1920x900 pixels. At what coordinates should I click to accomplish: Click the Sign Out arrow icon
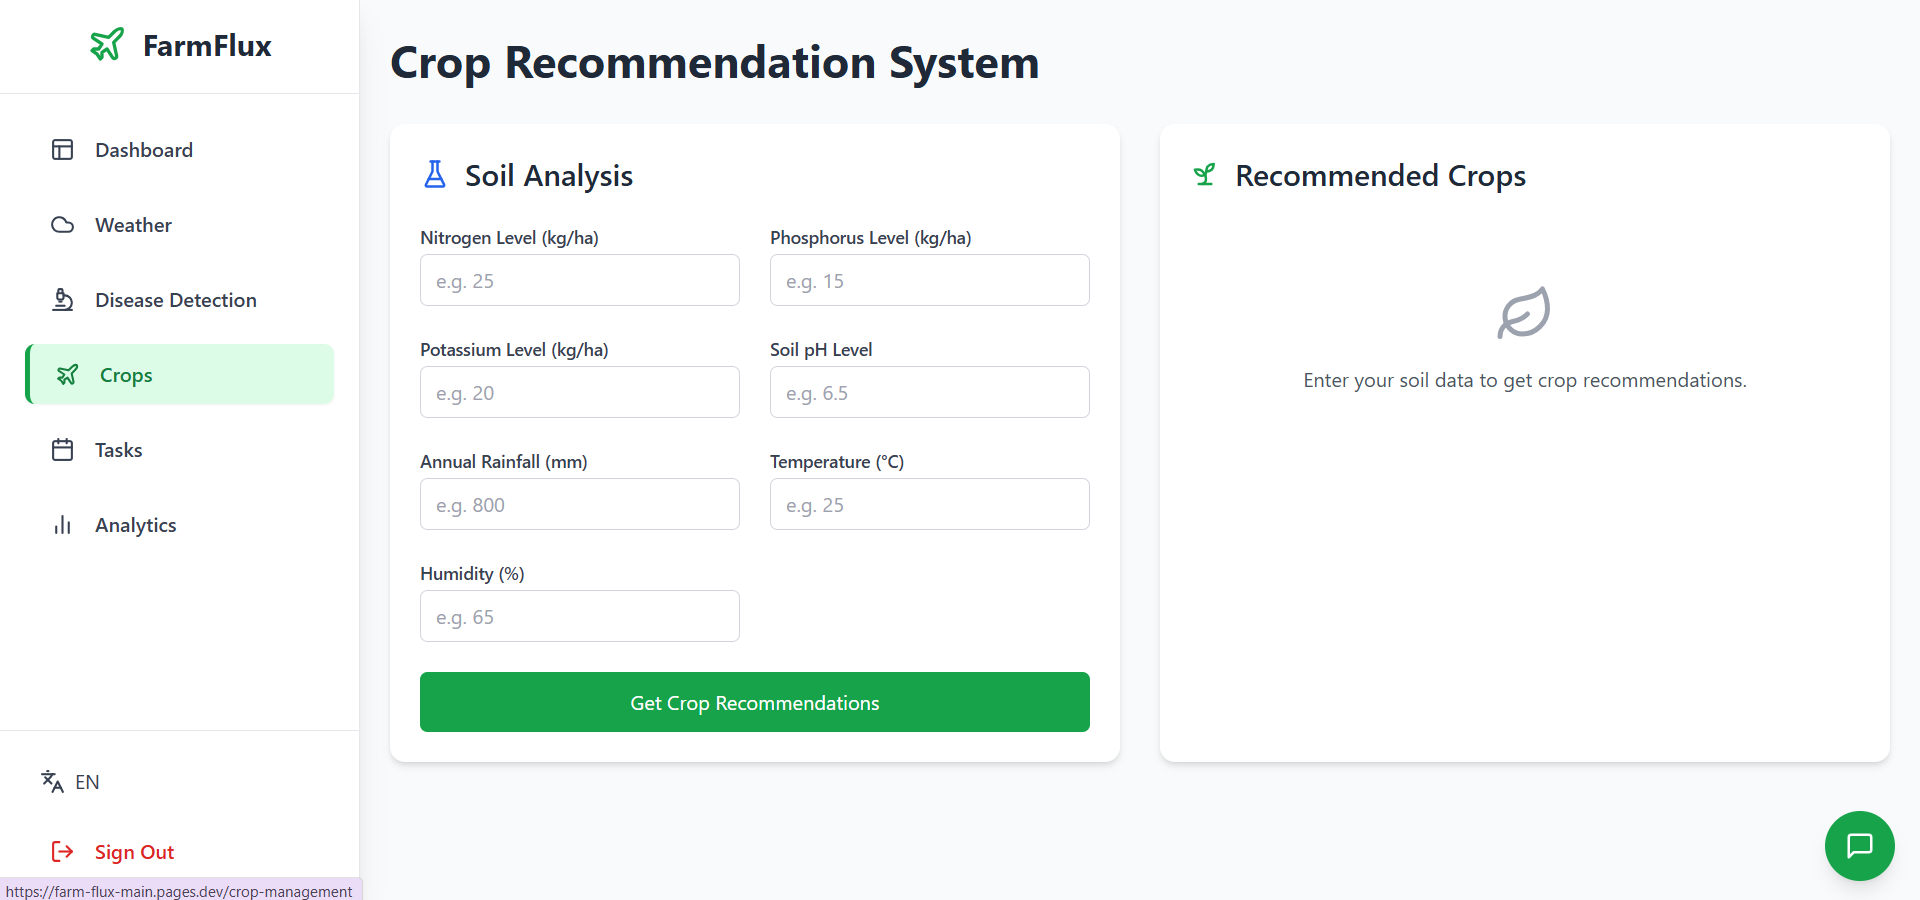coord(62,852)
